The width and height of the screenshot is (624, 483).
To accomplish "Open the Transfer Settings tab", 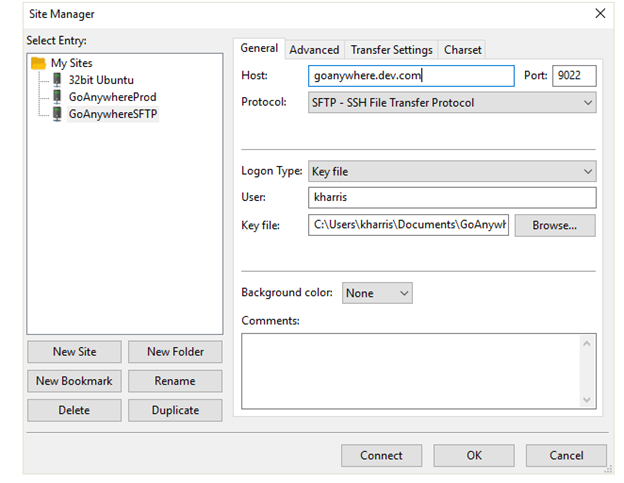I will tap(391, 50).
